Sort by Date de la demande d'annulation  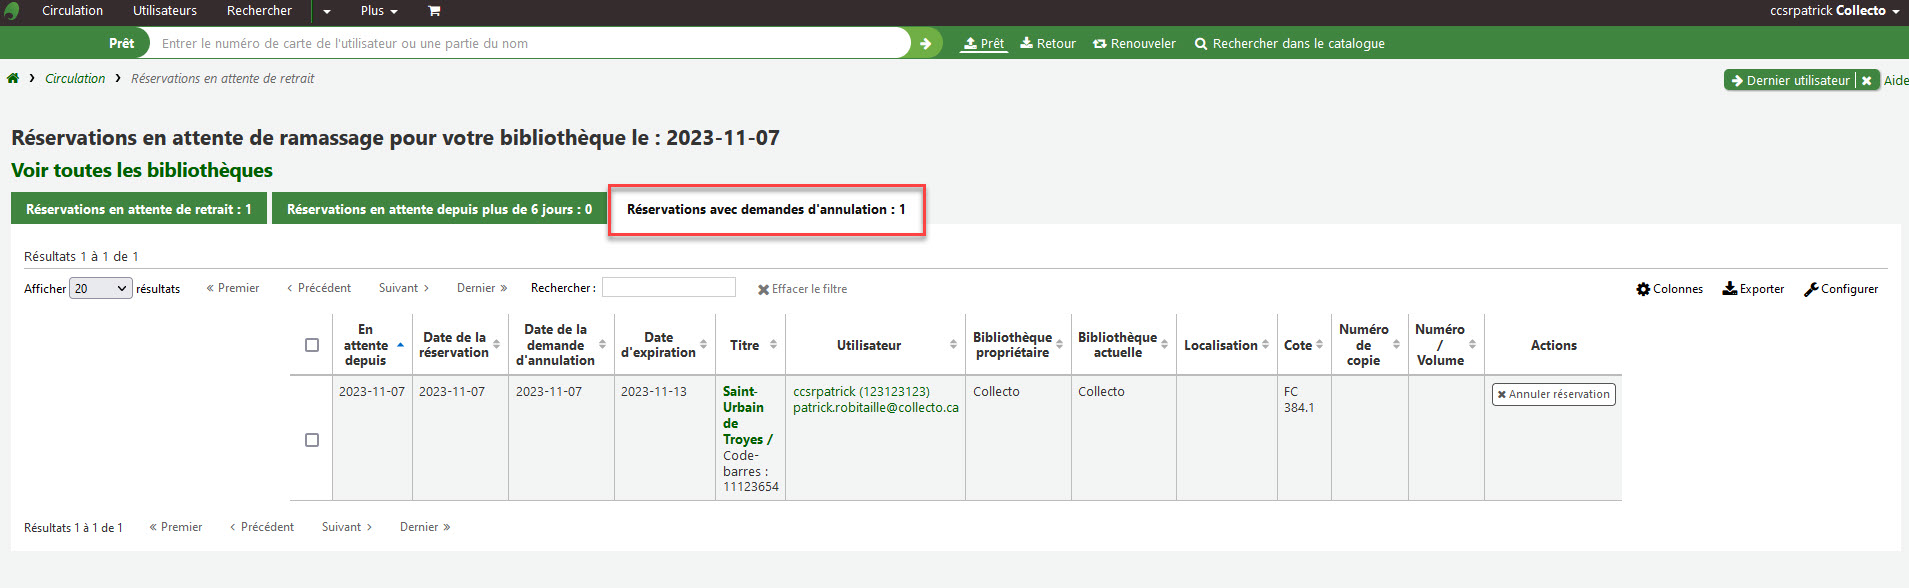click(x=561, y=345)
